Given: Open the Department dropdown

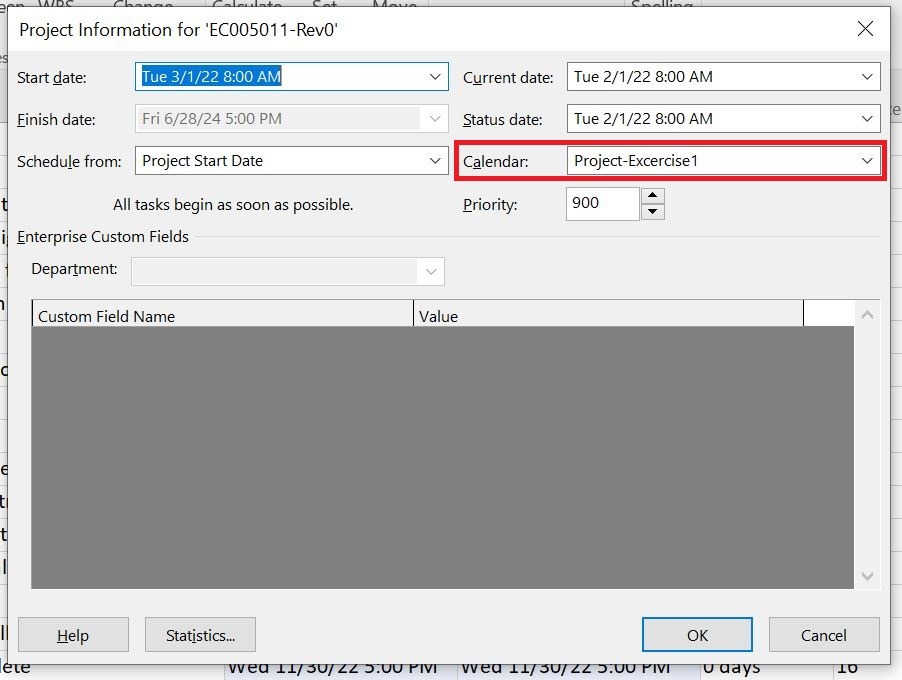Looking at the screenshot, I should point(431,272).
